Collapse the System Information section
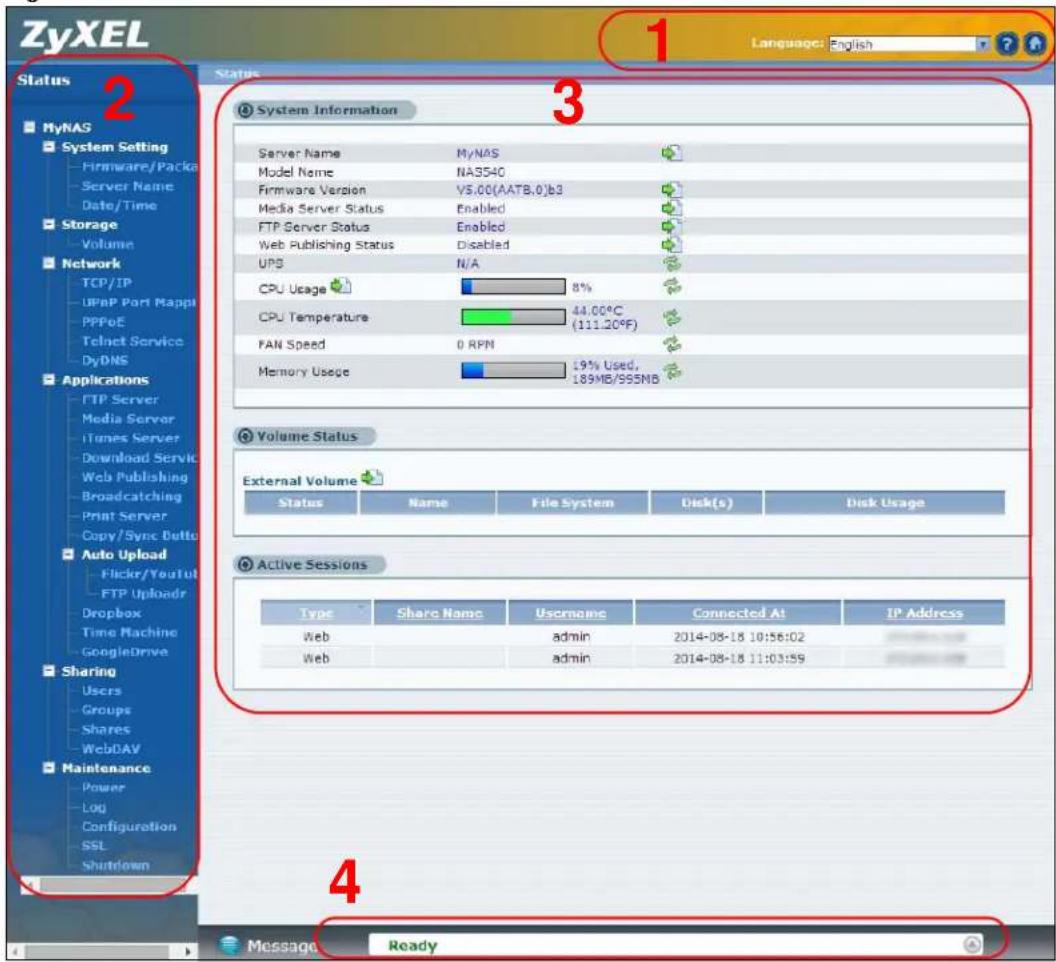The height and width of the screenshot is (962, 1056). point(246,110)
